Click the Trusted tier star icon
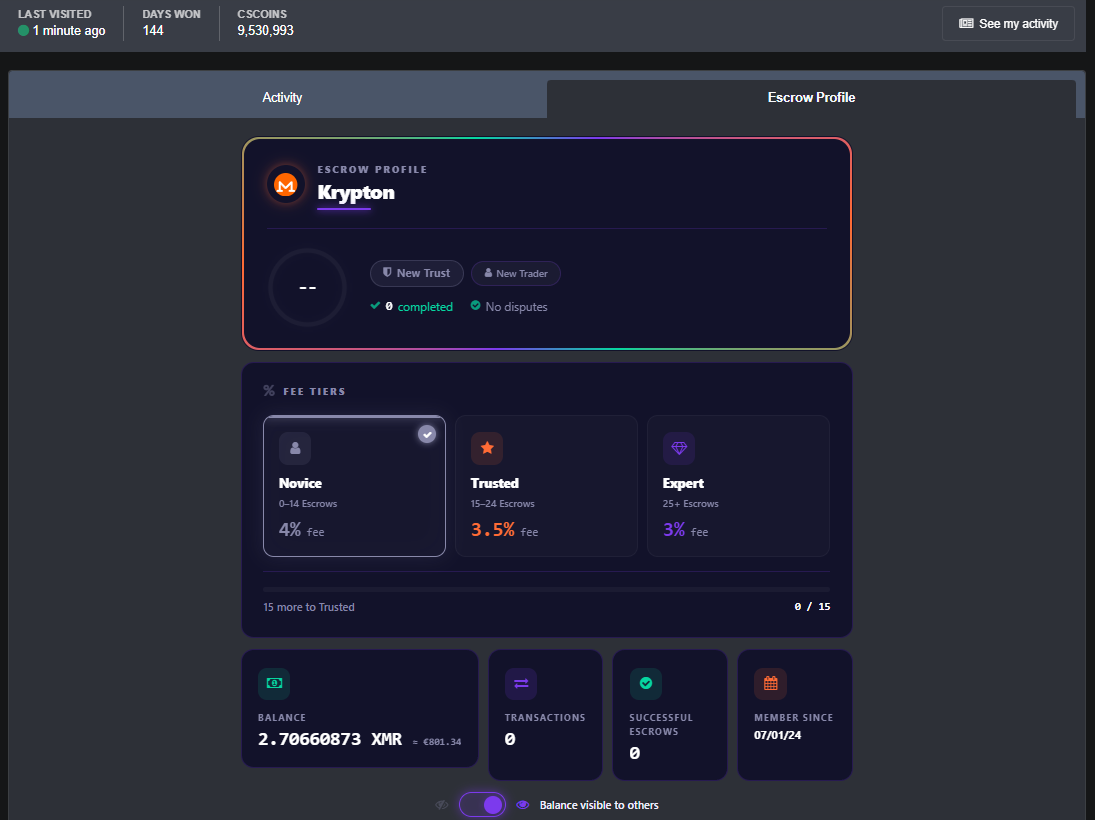The height and width of the screenshot is (820, 1095). click(487, 448)
